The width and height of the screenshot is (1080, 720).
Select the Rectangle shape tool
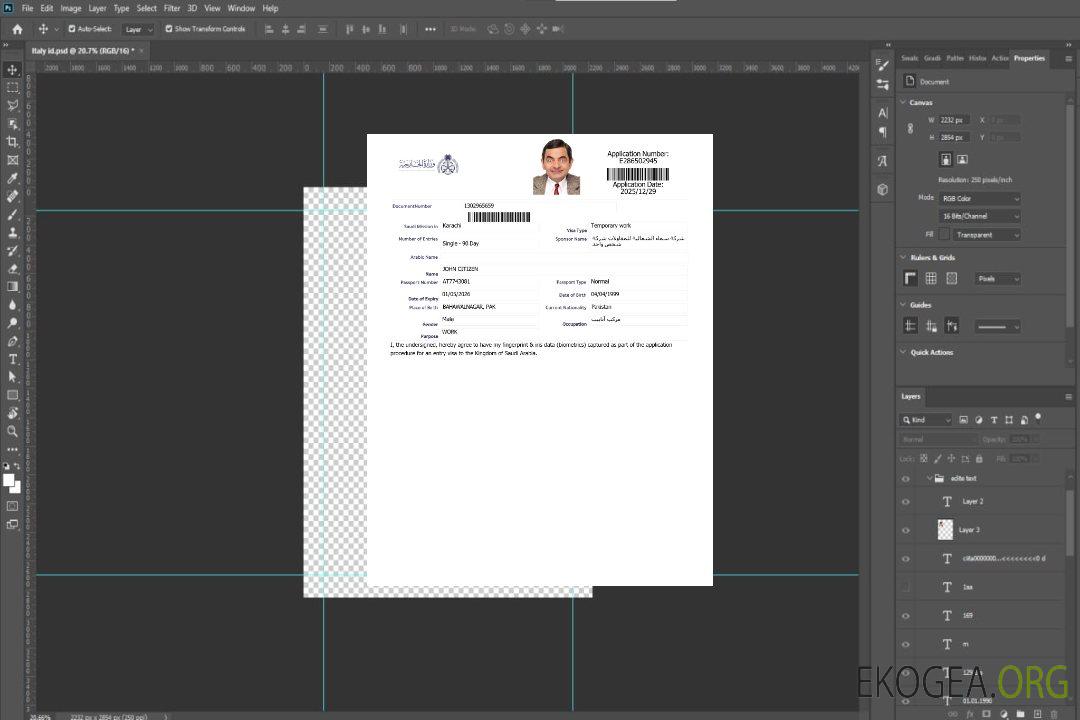pyautogui.click(x=12, y=395)
